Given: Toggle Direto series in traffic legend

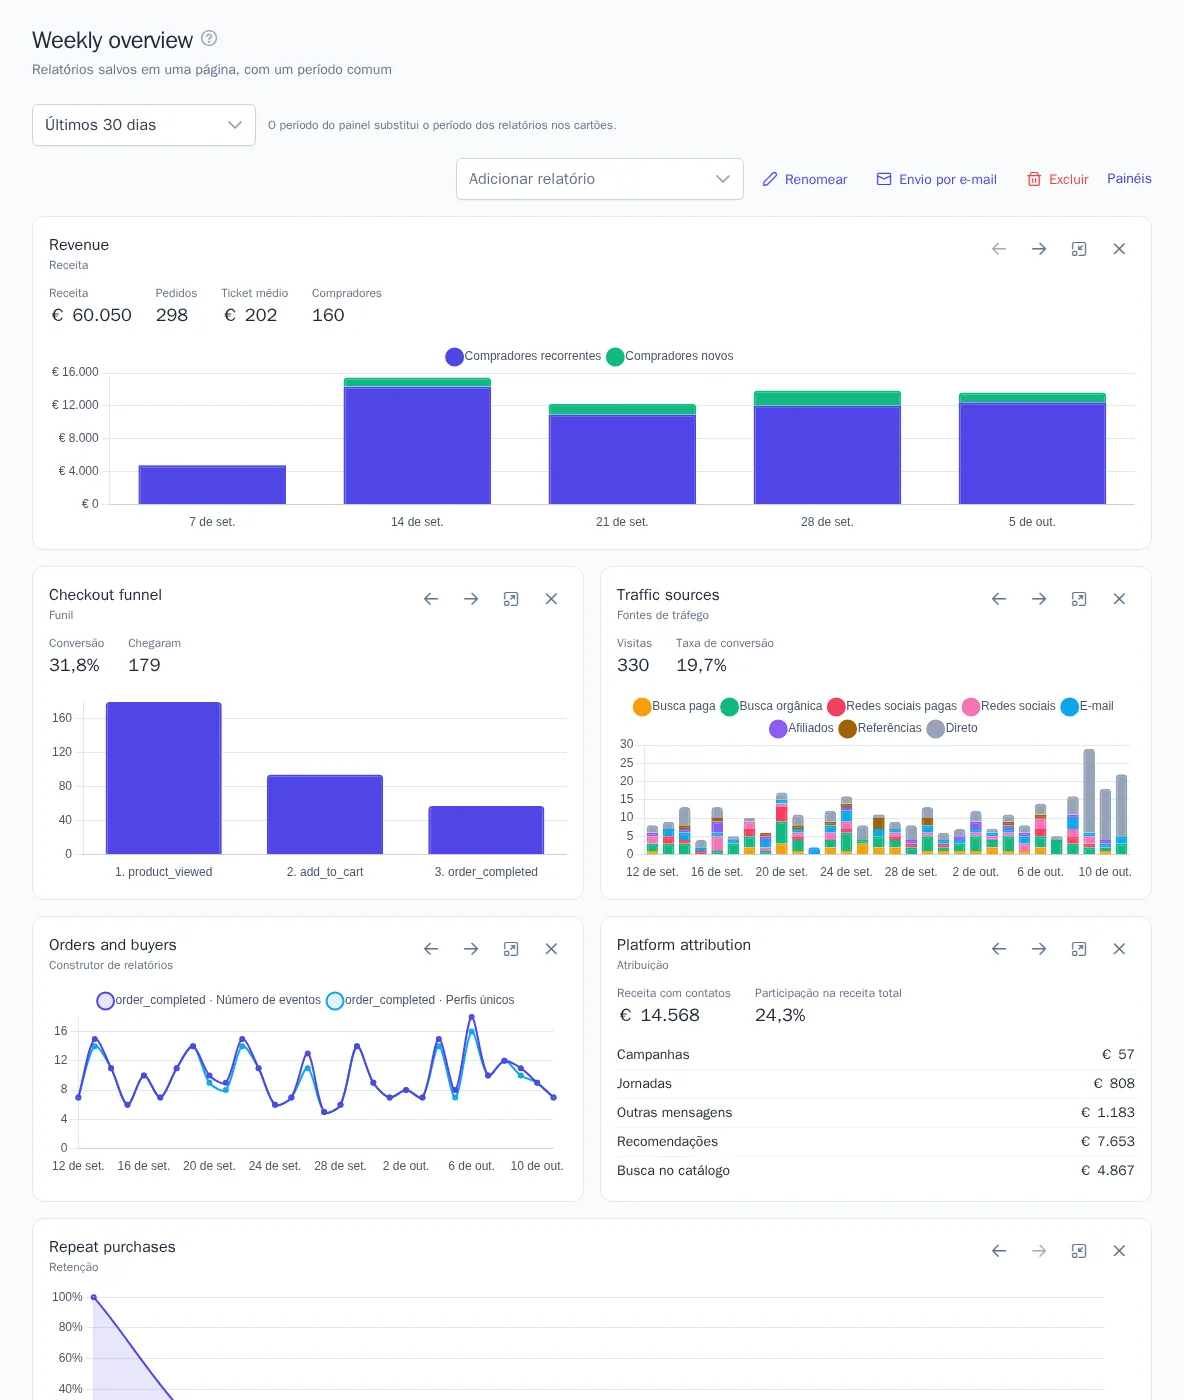Looking at the screenshot, I should coord(952,728).
